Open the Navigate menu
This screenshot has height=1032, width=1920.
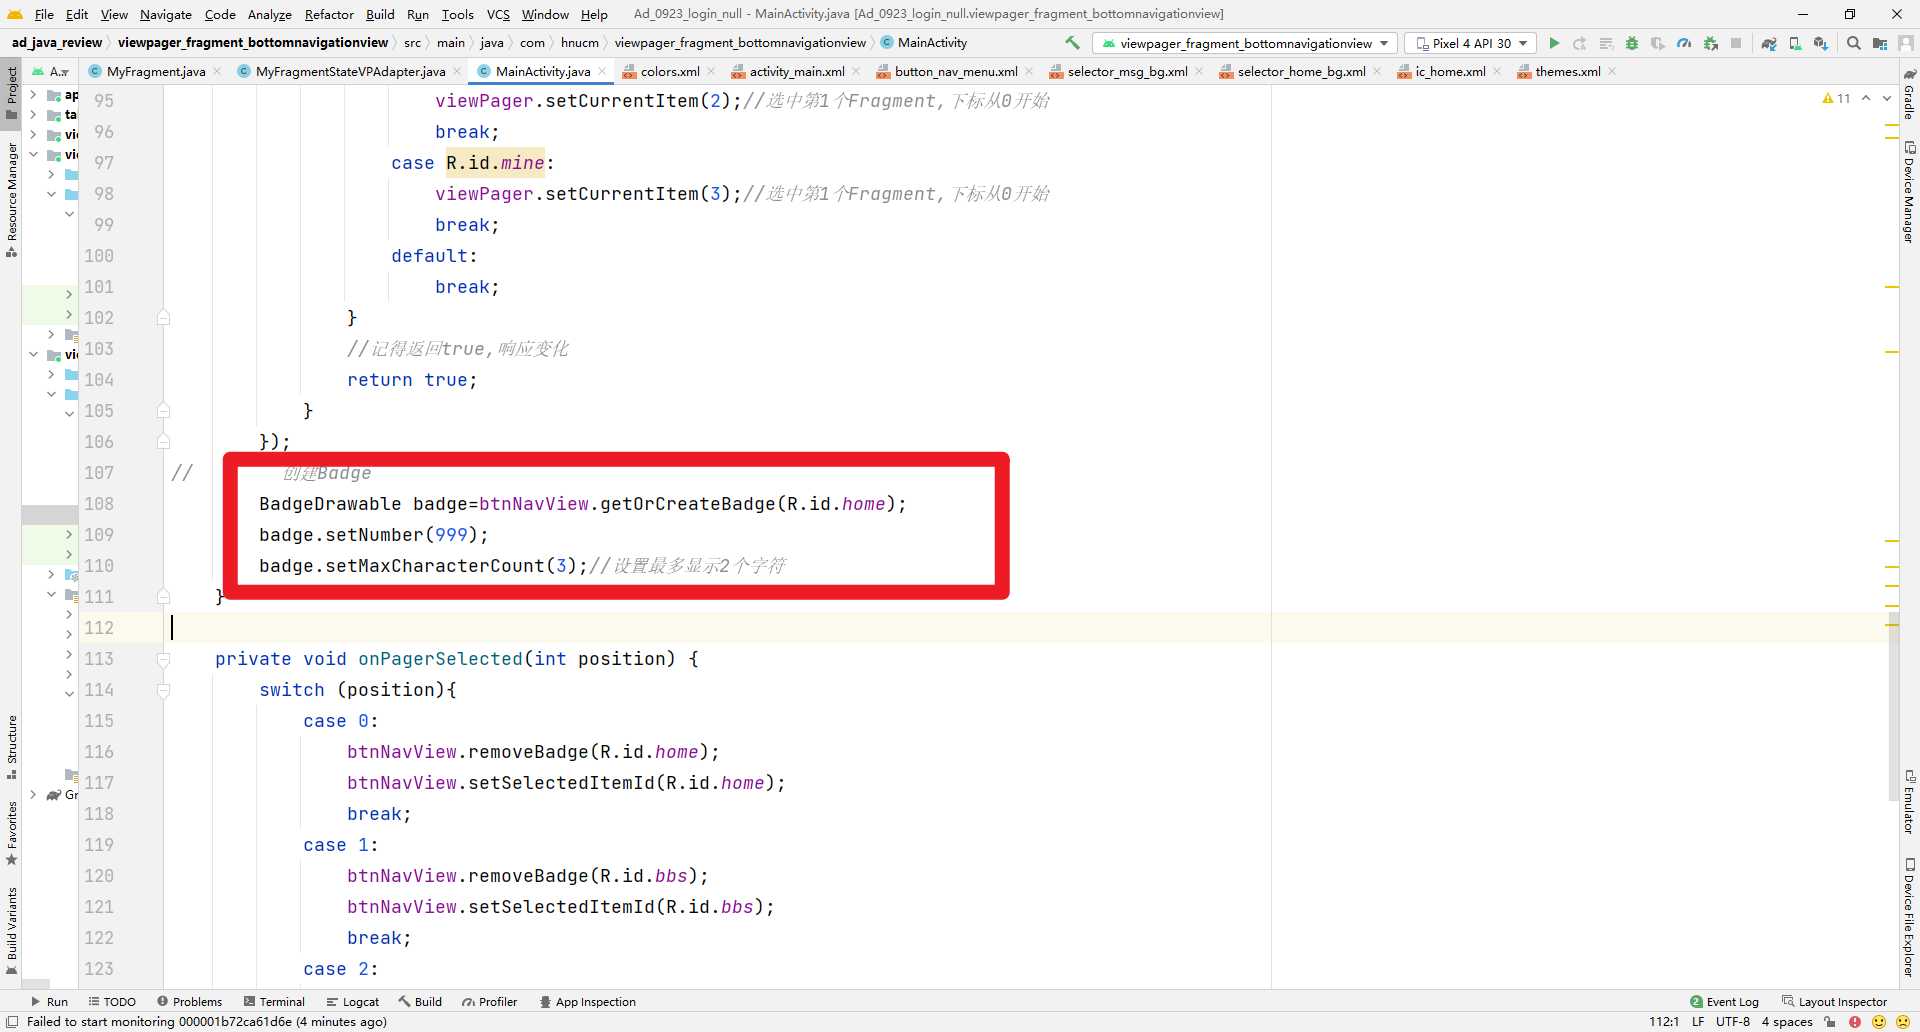coord(165,14)
